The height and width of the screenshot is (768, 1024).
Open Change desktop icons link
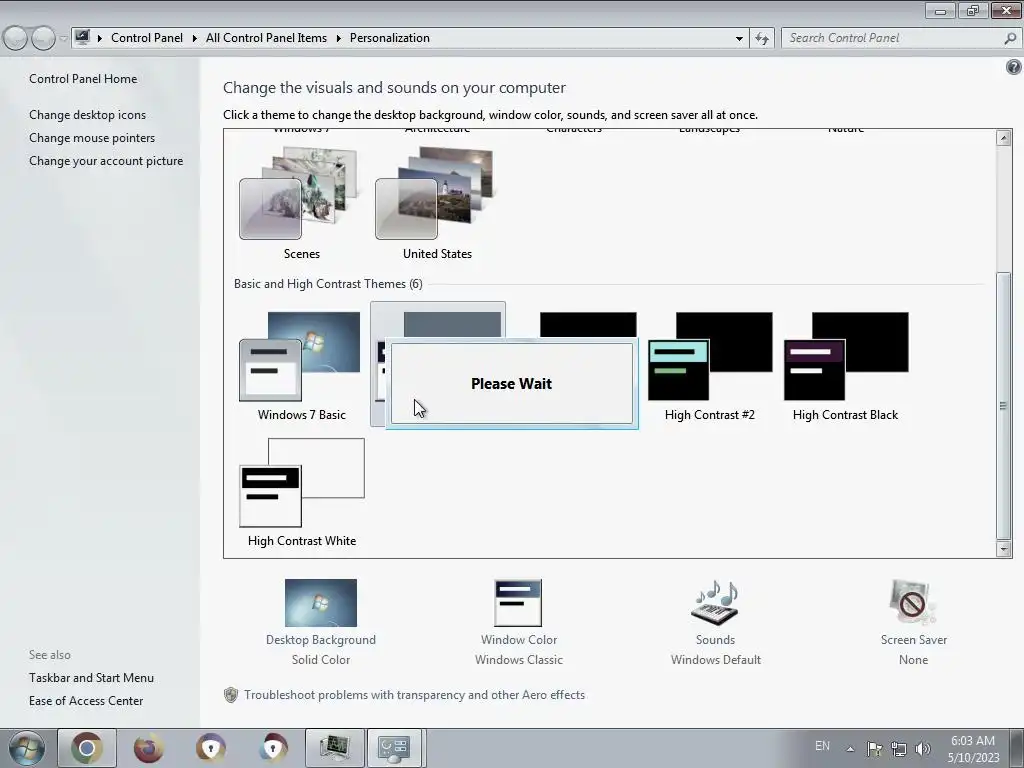click(88, 114)
